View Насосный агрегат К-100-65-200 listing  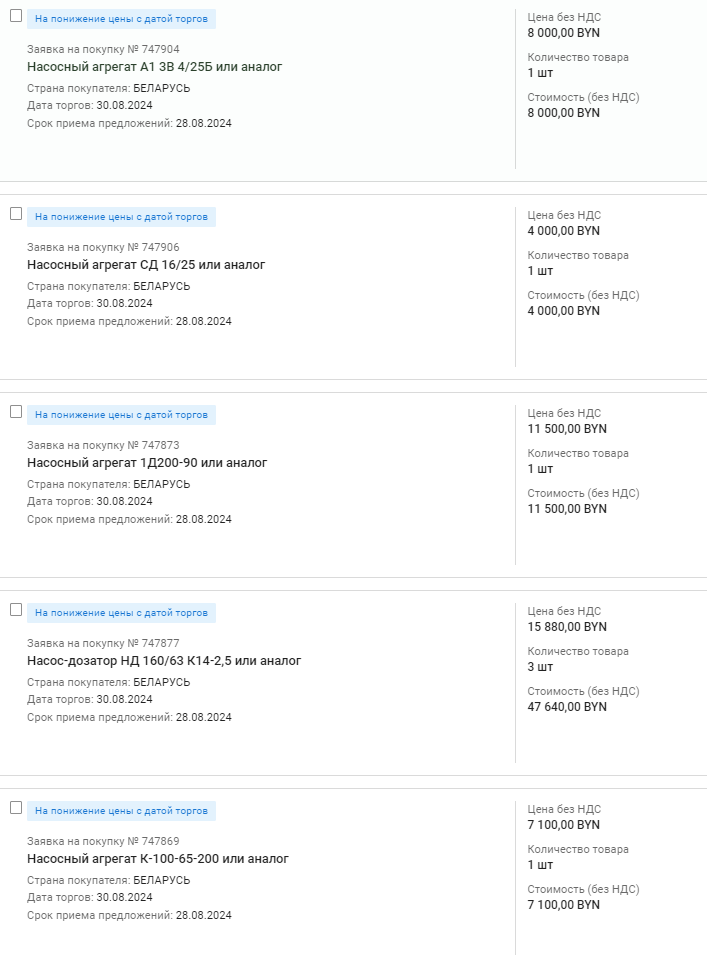(158, 859)
